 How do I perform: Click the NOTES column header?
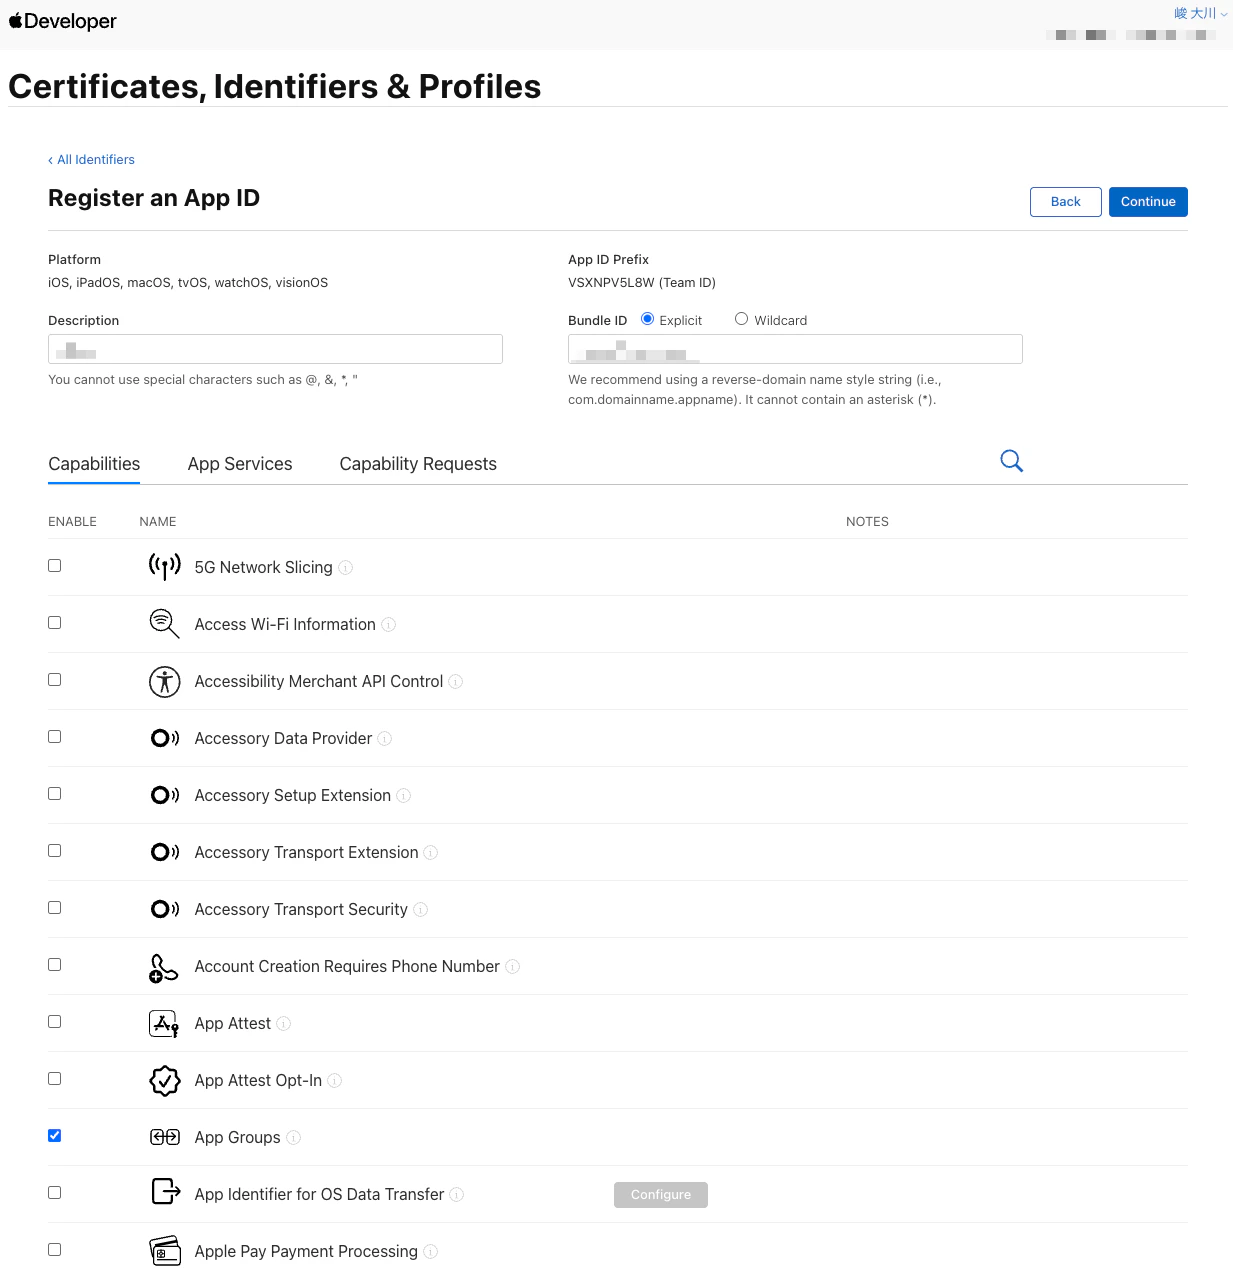(x=867, y=522)
